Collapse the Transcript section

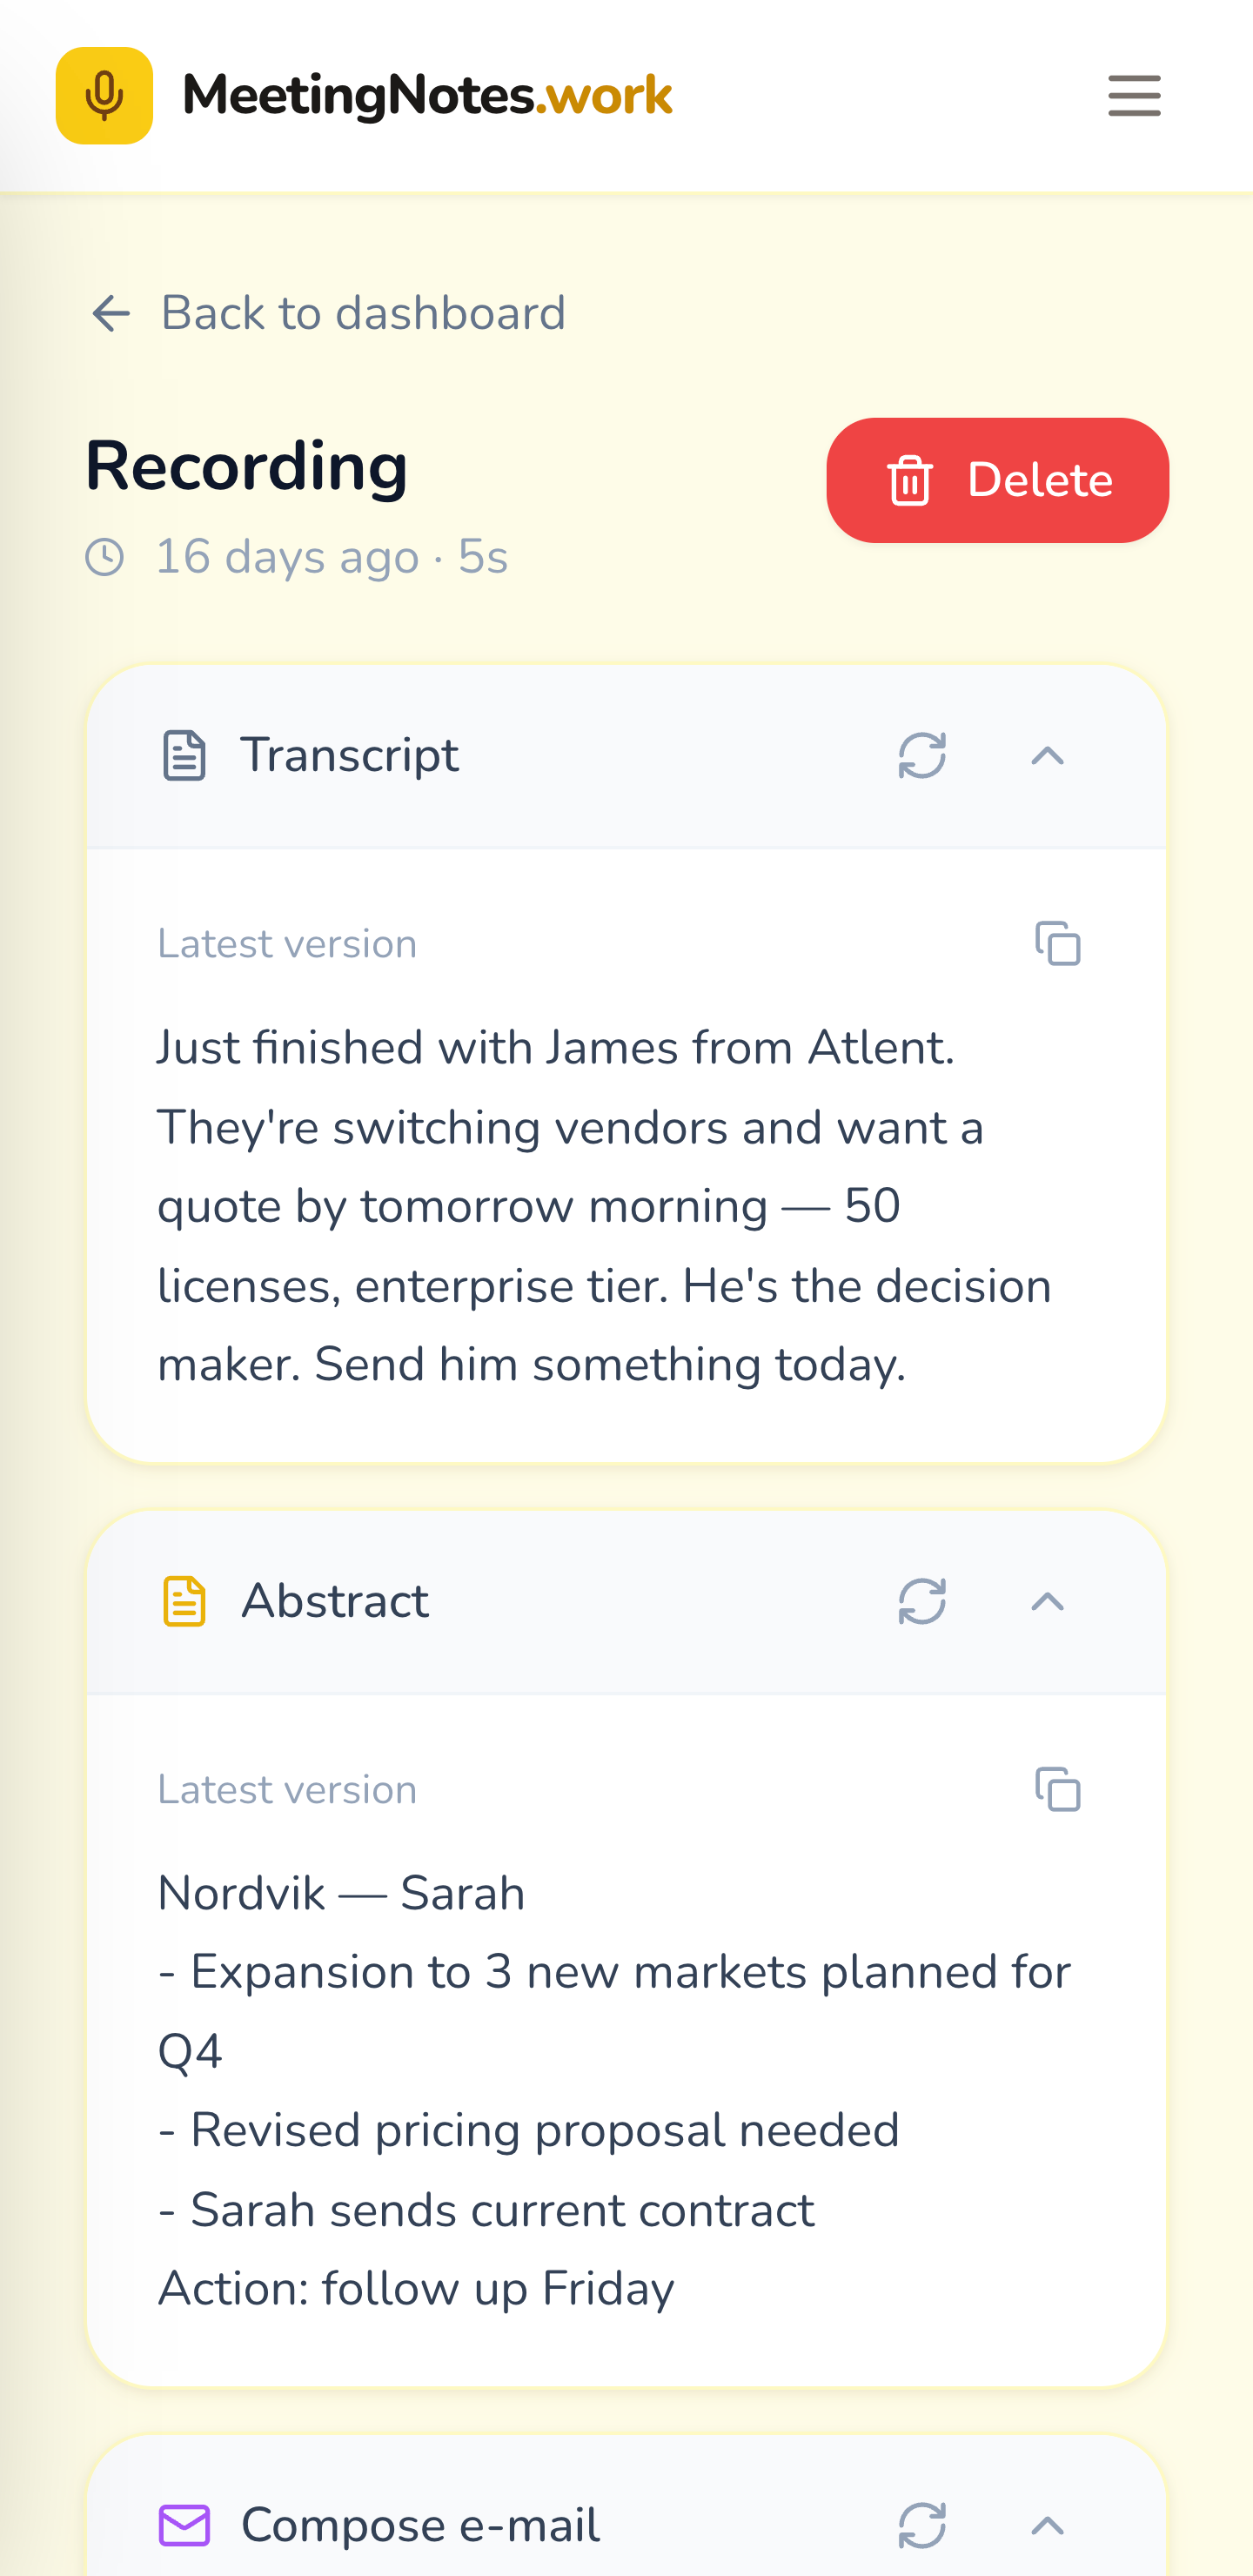(x=1047, y=757)
